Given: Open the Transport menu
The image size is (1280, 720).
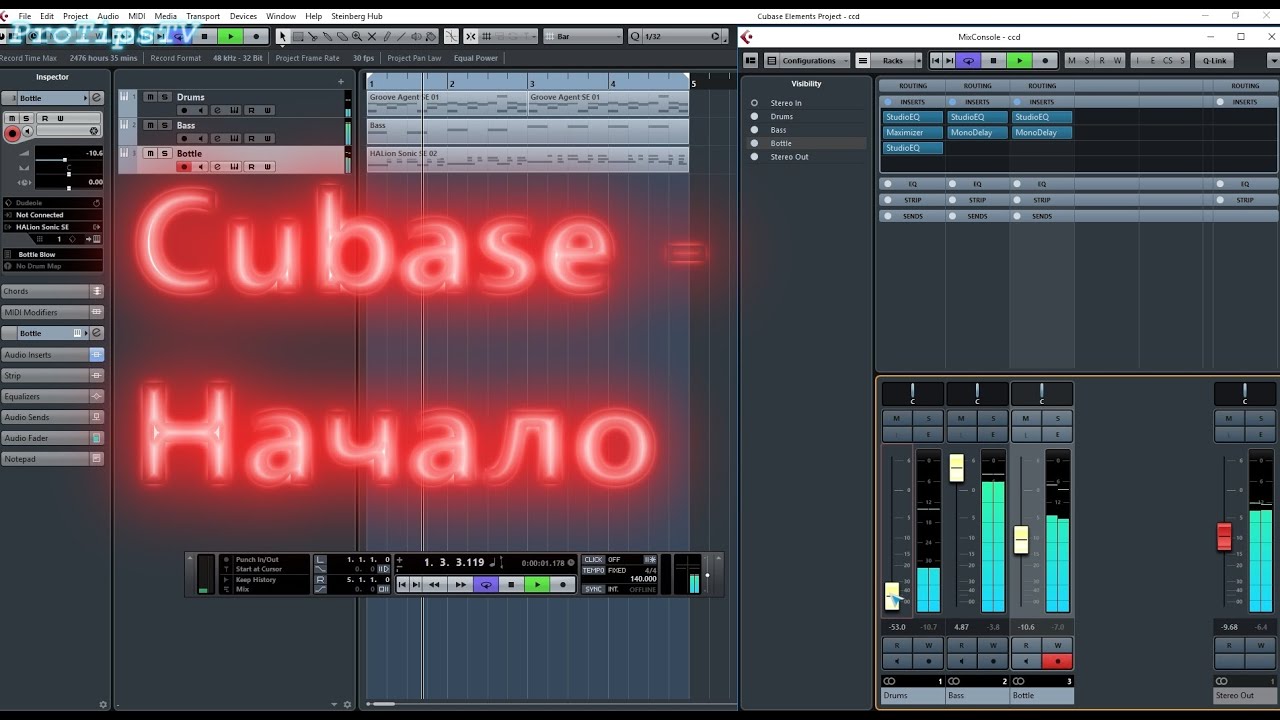Looking at the screenshot, I should 202,16.
